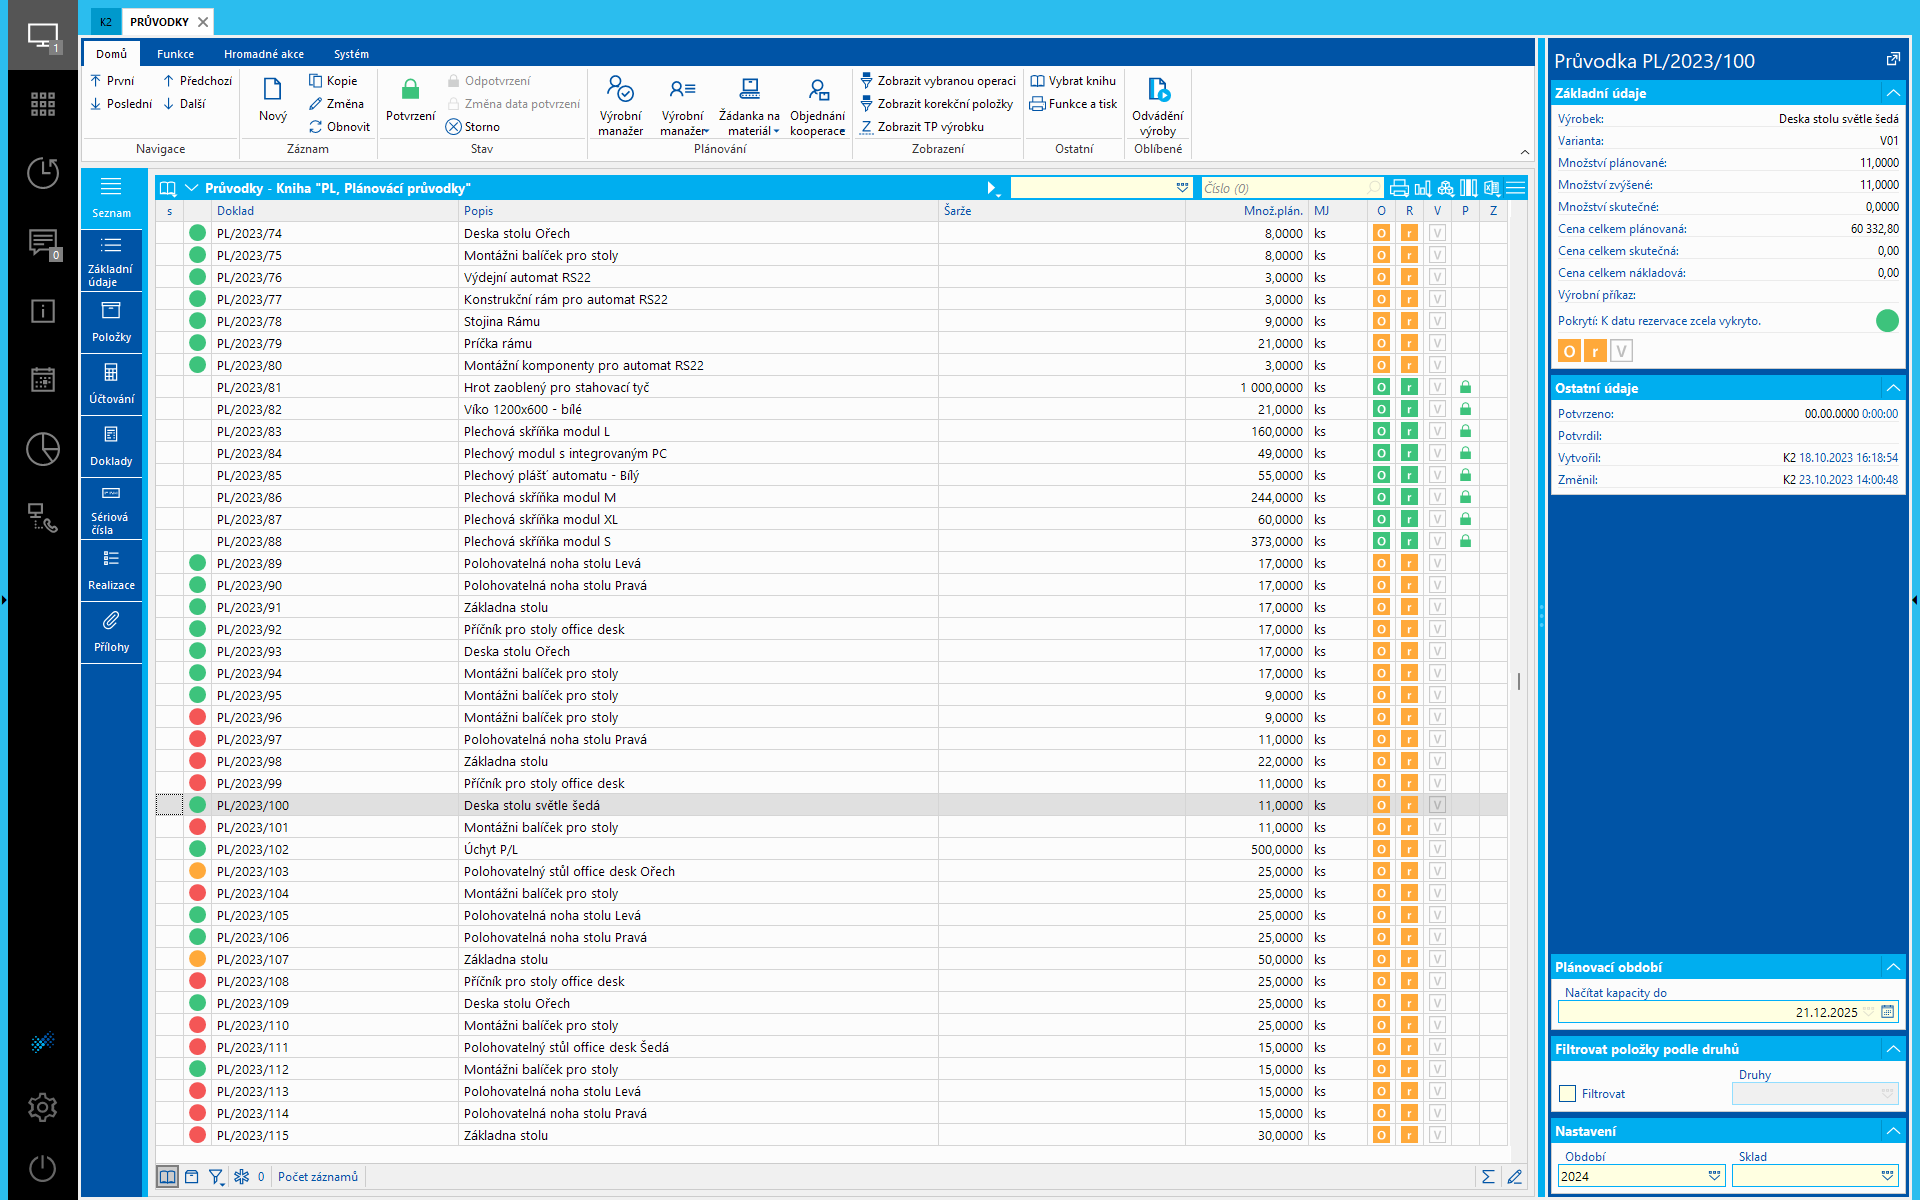Toggle V flag for PL/2023/74 row

(1437, 233)
